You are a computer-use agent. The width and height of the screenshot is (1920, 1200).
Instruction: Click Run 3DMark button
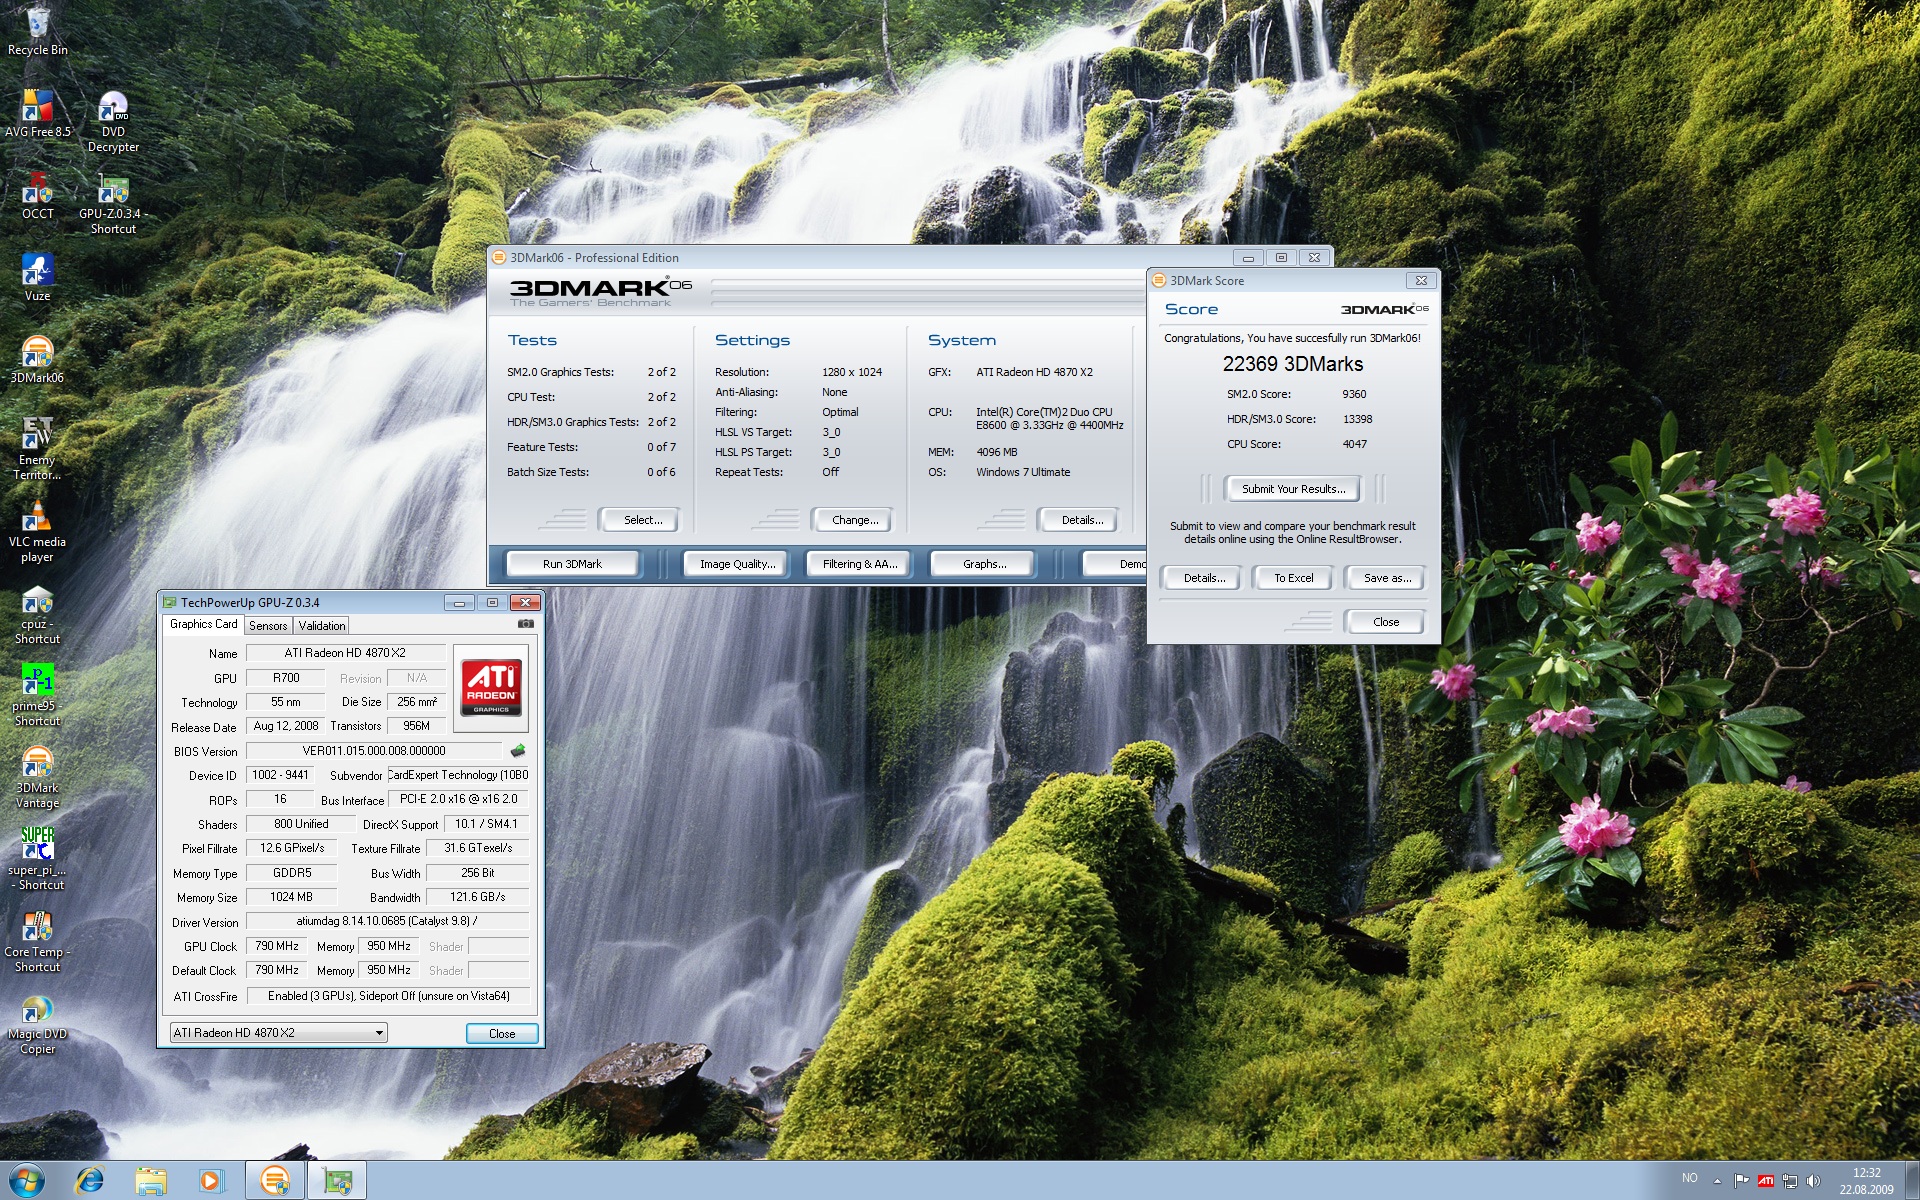(x=572, y=564)
